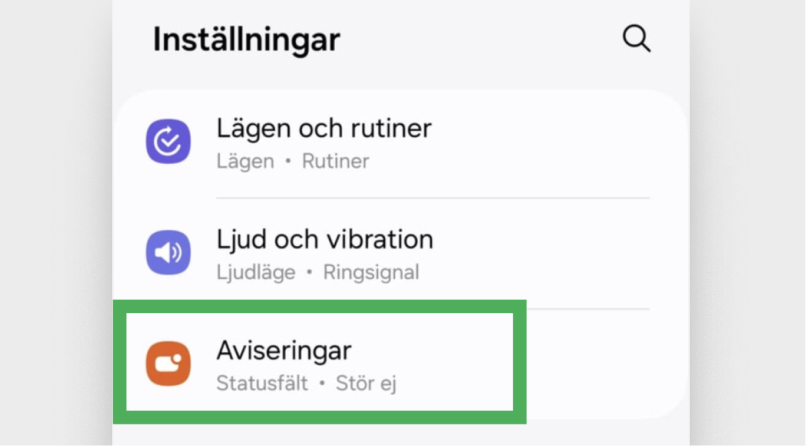Tap the orange Aviseringar notification icon
Screen dimensions: 806x446
point(168,363)
